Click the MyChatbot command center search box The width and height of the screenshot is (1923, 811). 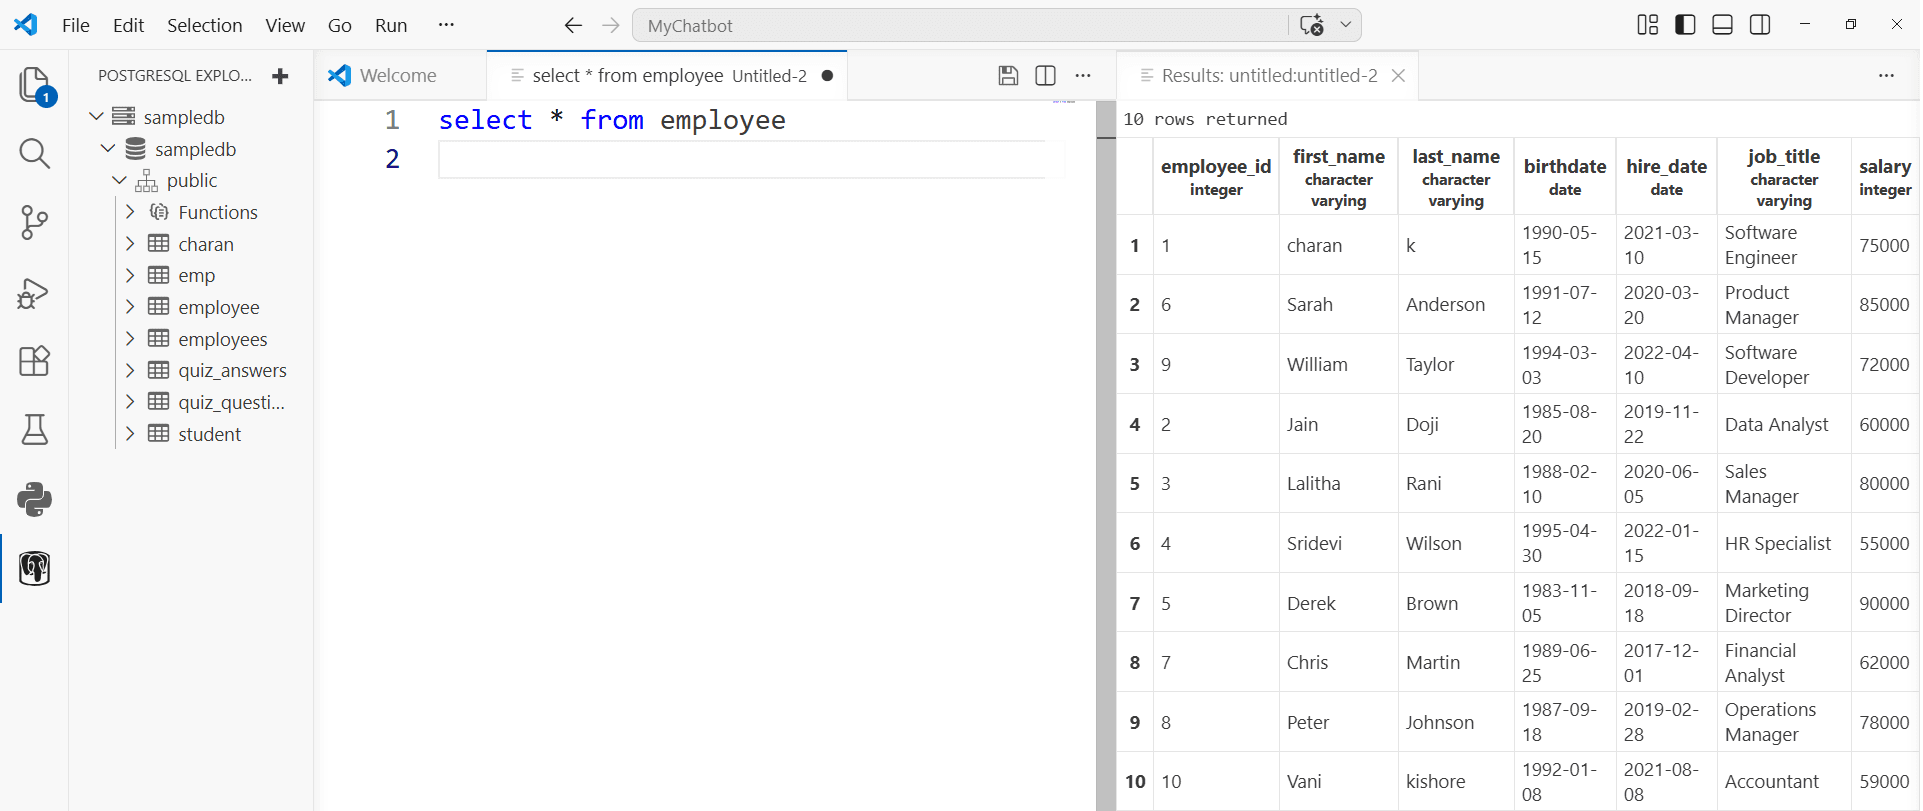pyautogui.click(x=960, y=25)
